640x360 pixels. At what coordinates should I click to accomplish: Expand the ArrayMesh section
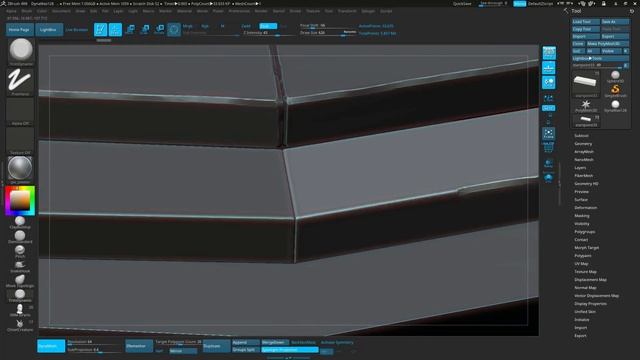[x=584, y=151]
